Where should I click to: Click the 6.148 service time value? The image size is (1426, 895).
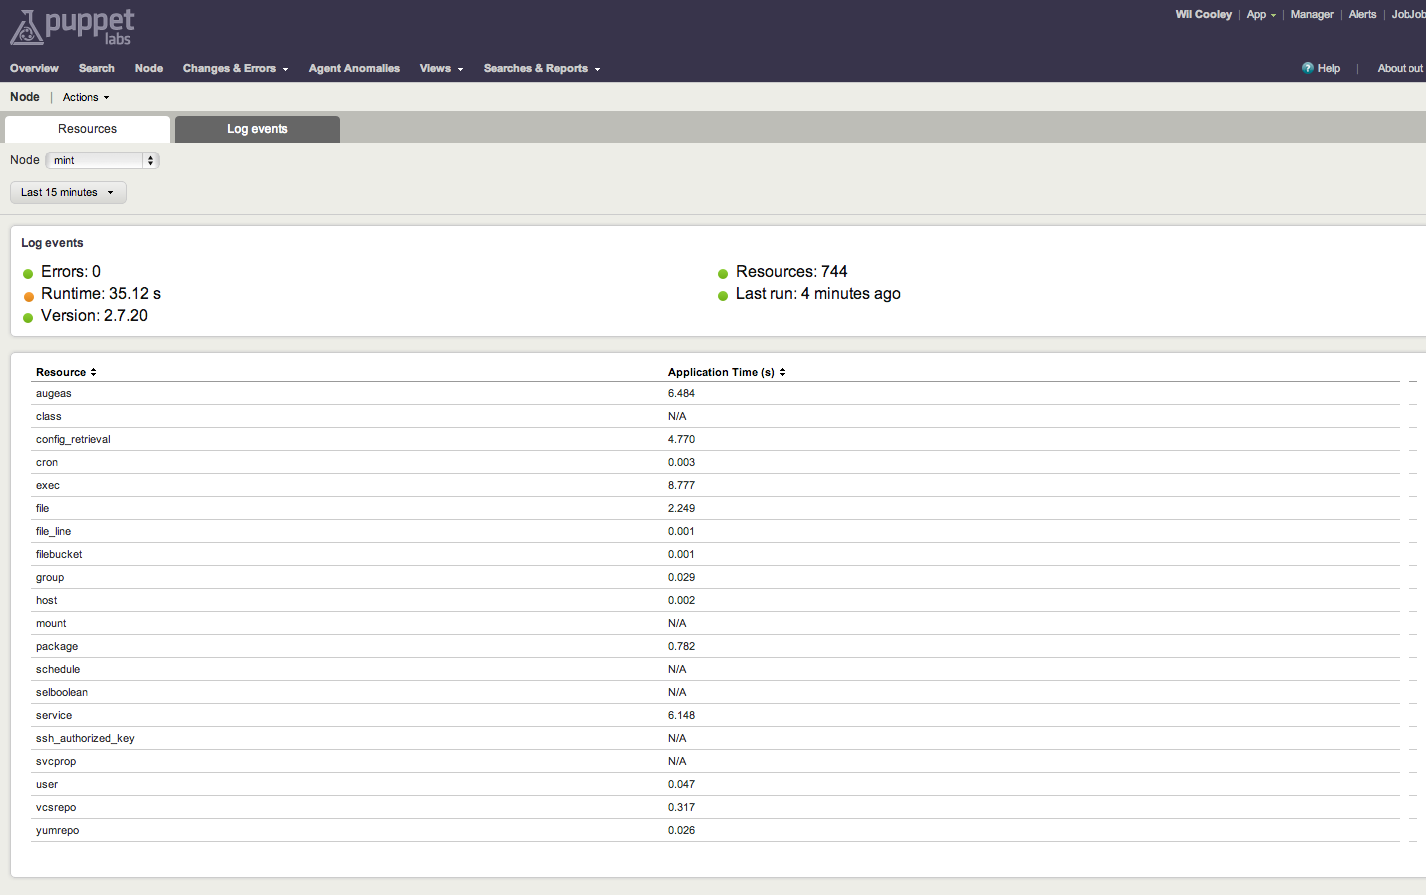click(x=681, y=715)
